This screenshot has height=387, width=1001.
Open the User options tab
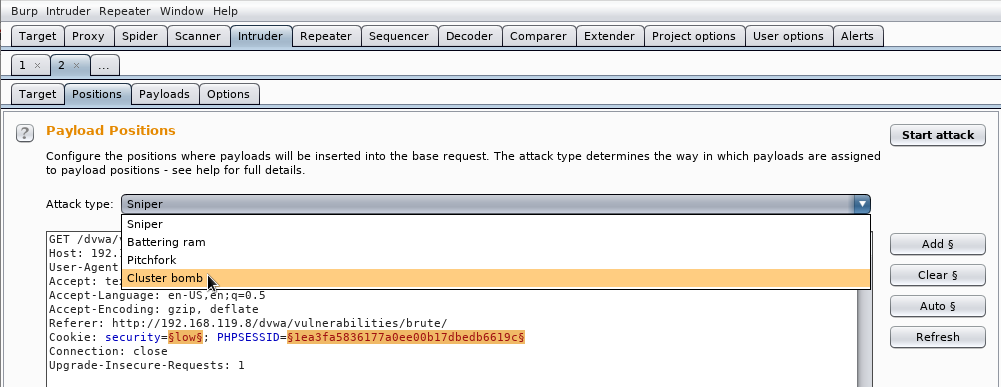788,36
